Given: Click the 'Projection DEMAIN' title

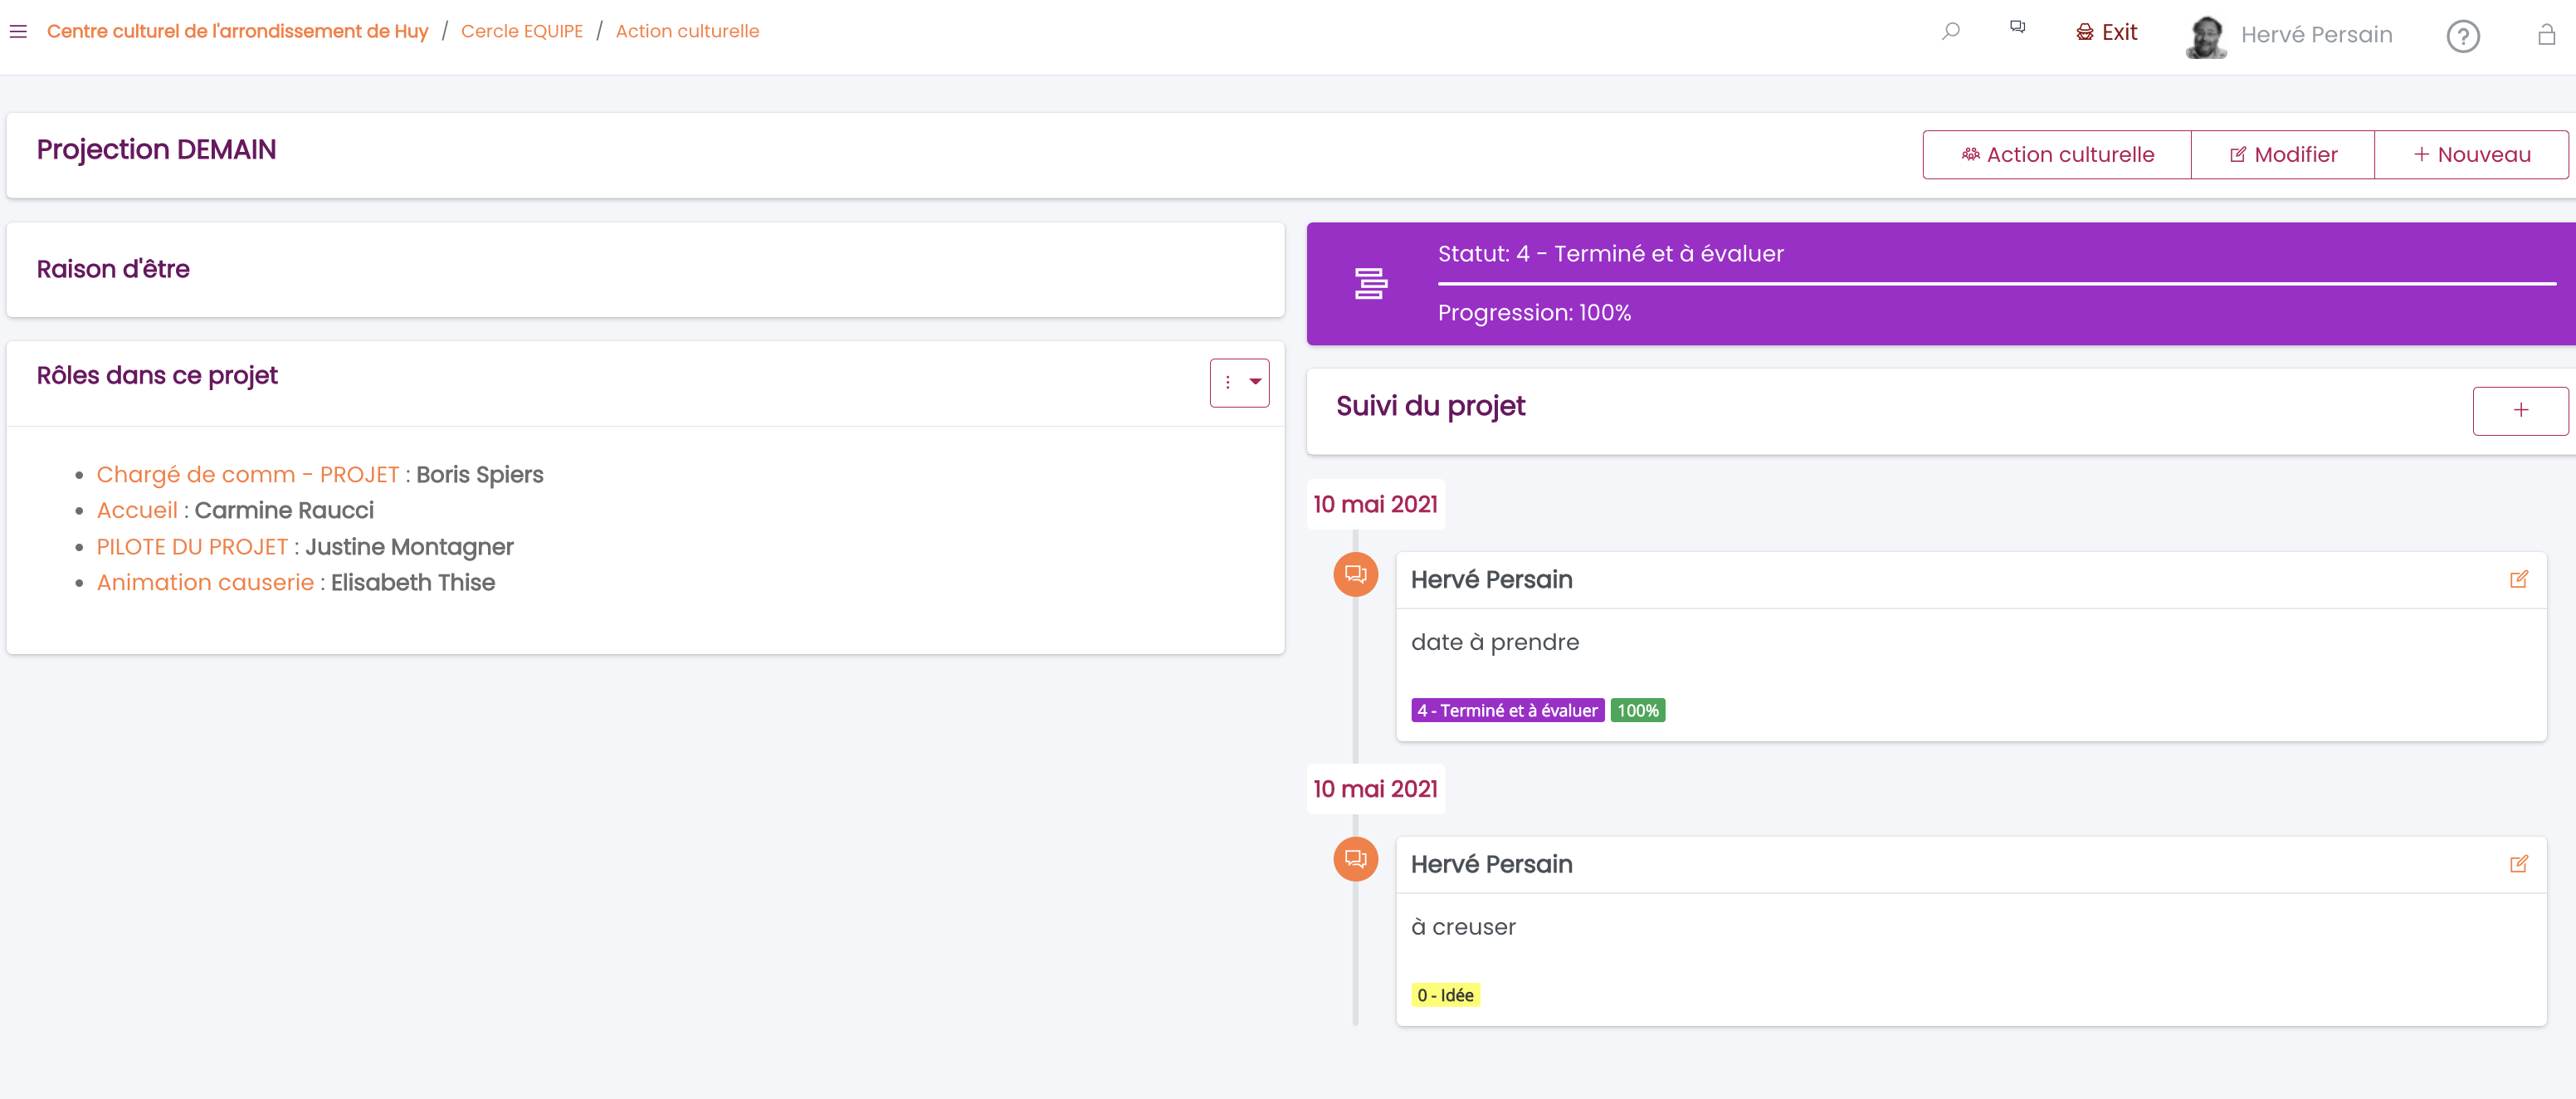Looking at the screenshot, I should click(x=156, y=150).
